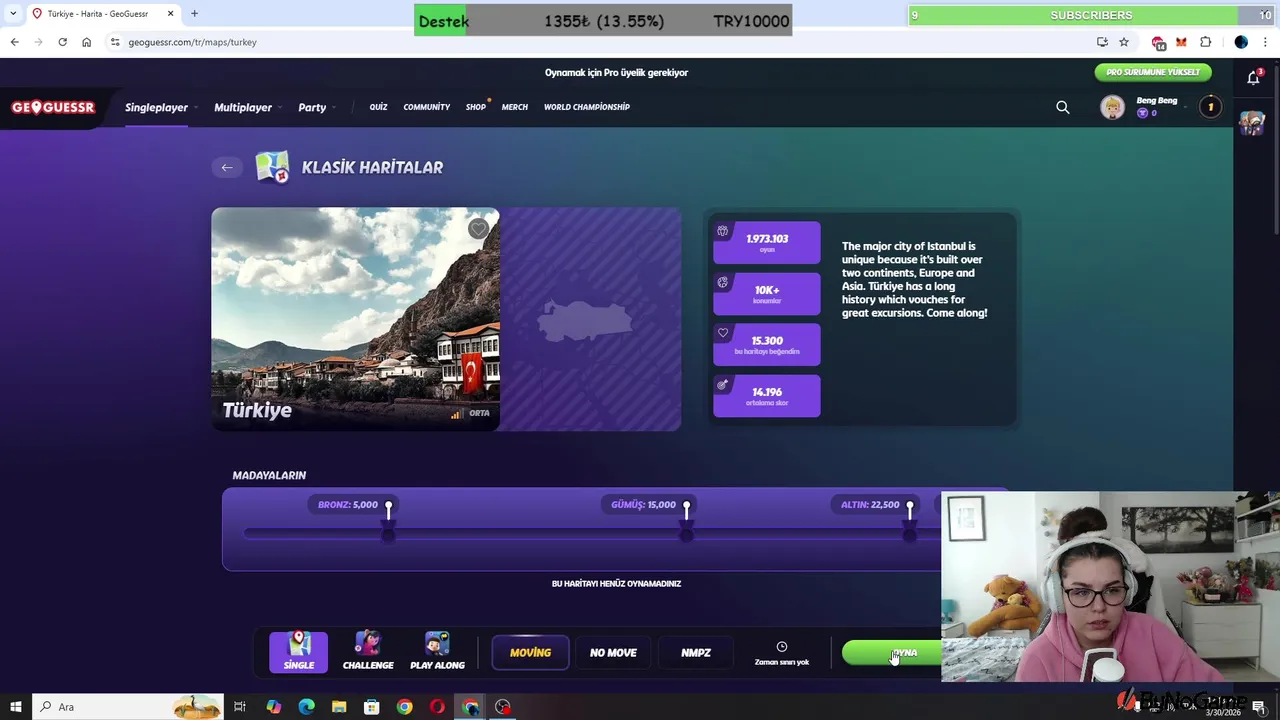The image size is (1280, 720).
Task: Click Pro Sürümüne Yükselt button
Action: [x=1153, y=72]
